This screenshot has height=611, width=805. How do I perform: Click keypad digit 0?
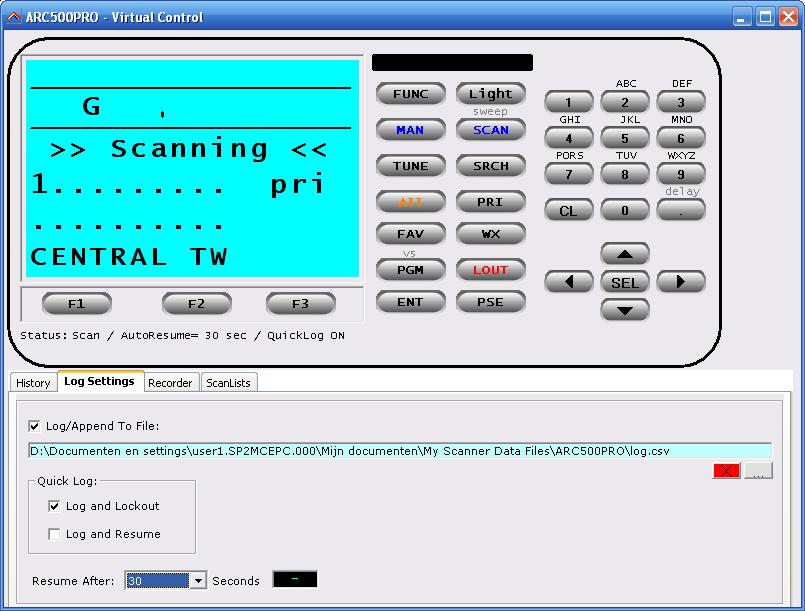click(x=625, y=210)
